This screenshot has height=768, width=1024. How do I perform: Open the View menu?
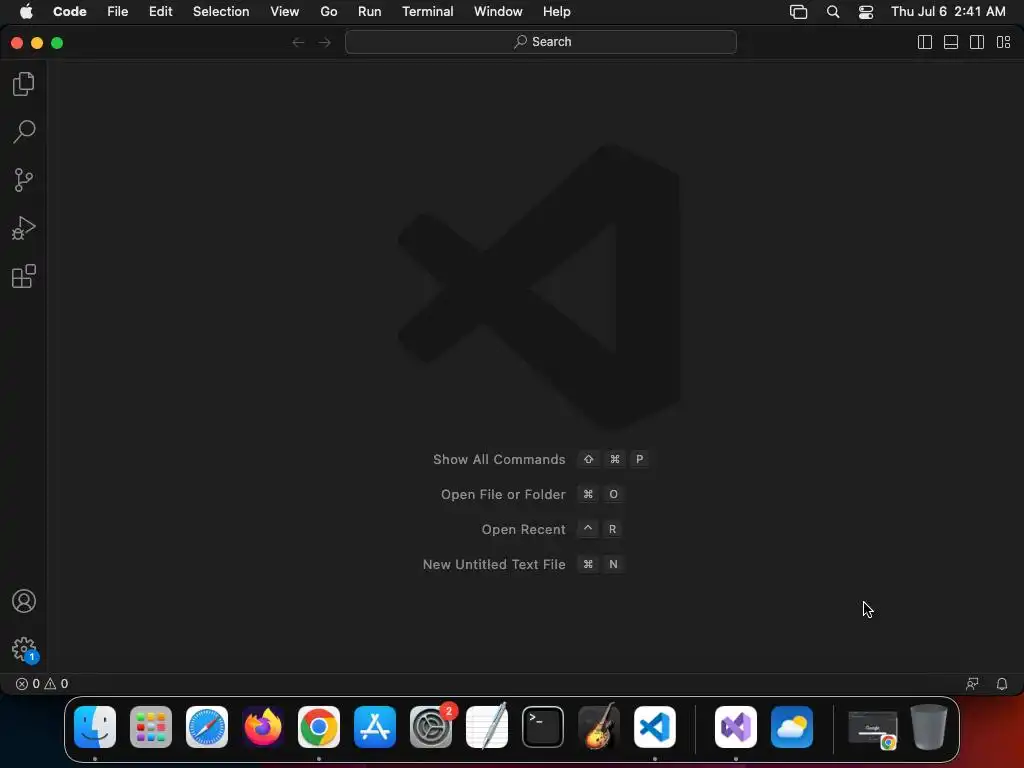tap(285, 12)
